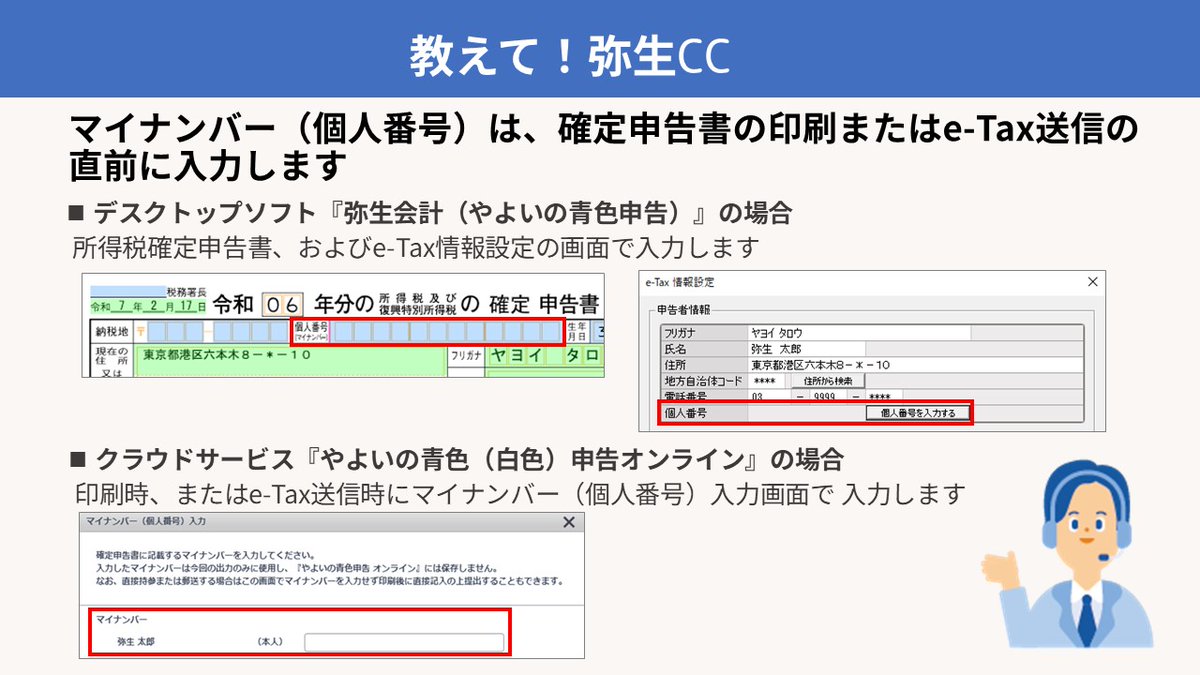Close the e-Tax 情報設定 dialog
The image size is (1200, 675).
tap(1092, 283)
